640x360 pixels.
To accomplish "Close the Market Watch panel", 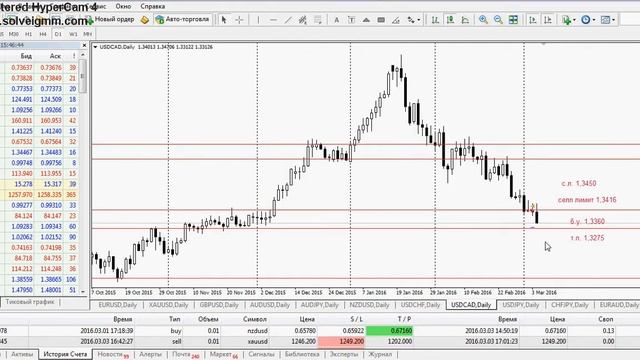I will (84, 45).
